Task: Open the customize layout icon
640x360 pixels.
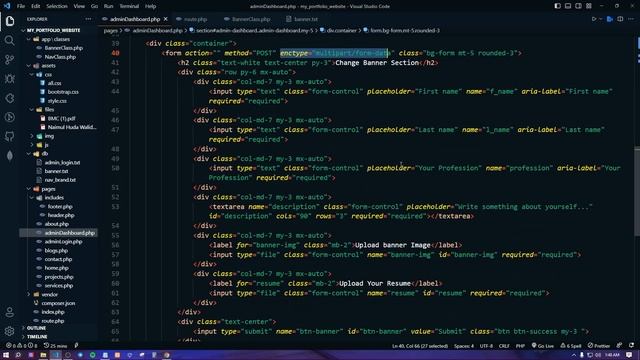Action: pos(589,6)
